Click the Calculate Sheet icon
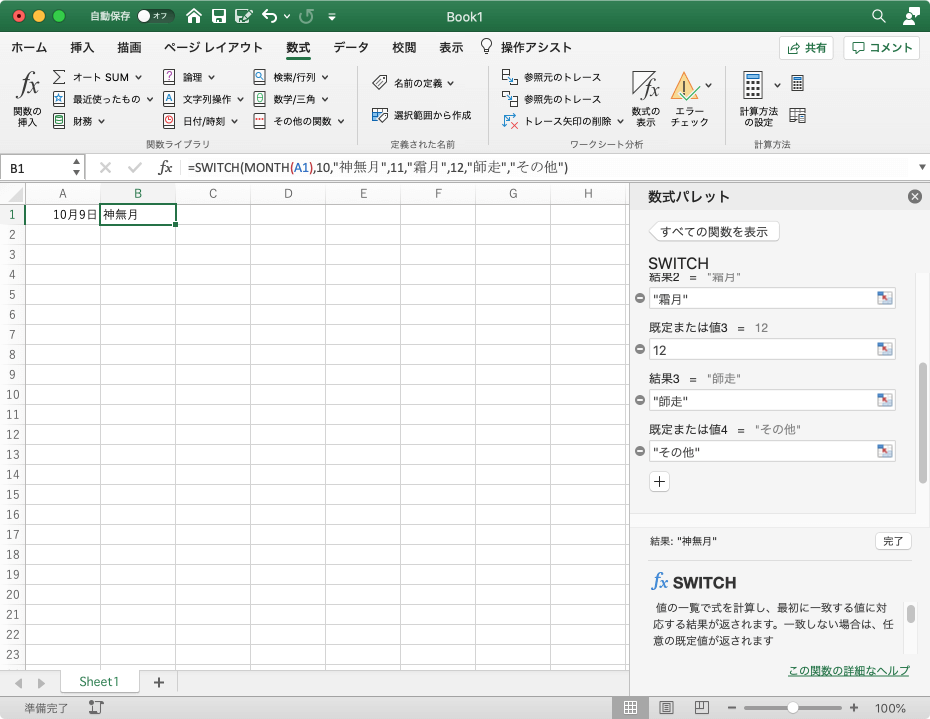Viewport: 930px width, 719px height. (798, 116)
